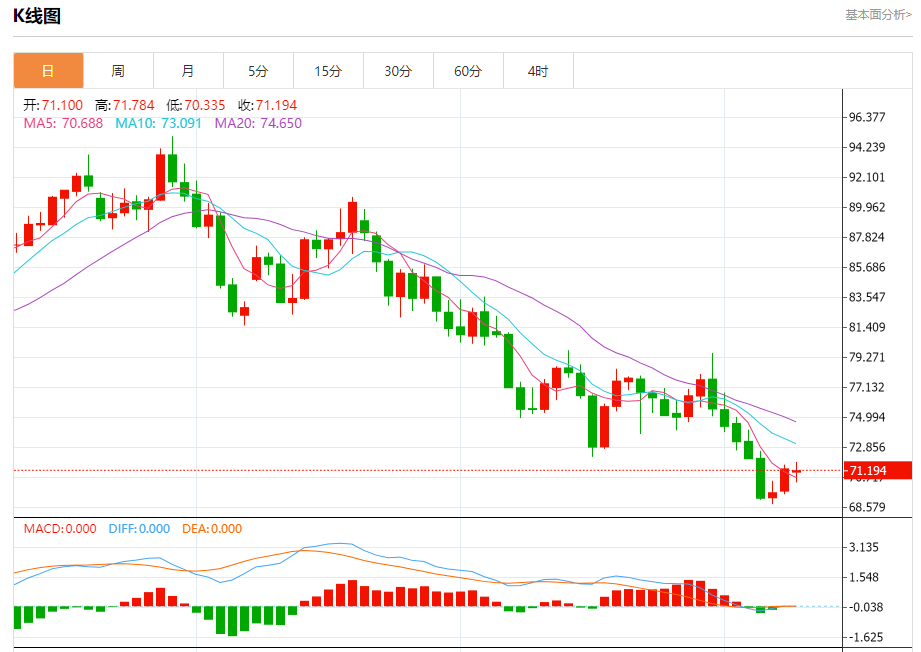This screenshot has width=921, height=652.
Task: Click the 68.579 price axis label
Action: coord(867,506)
